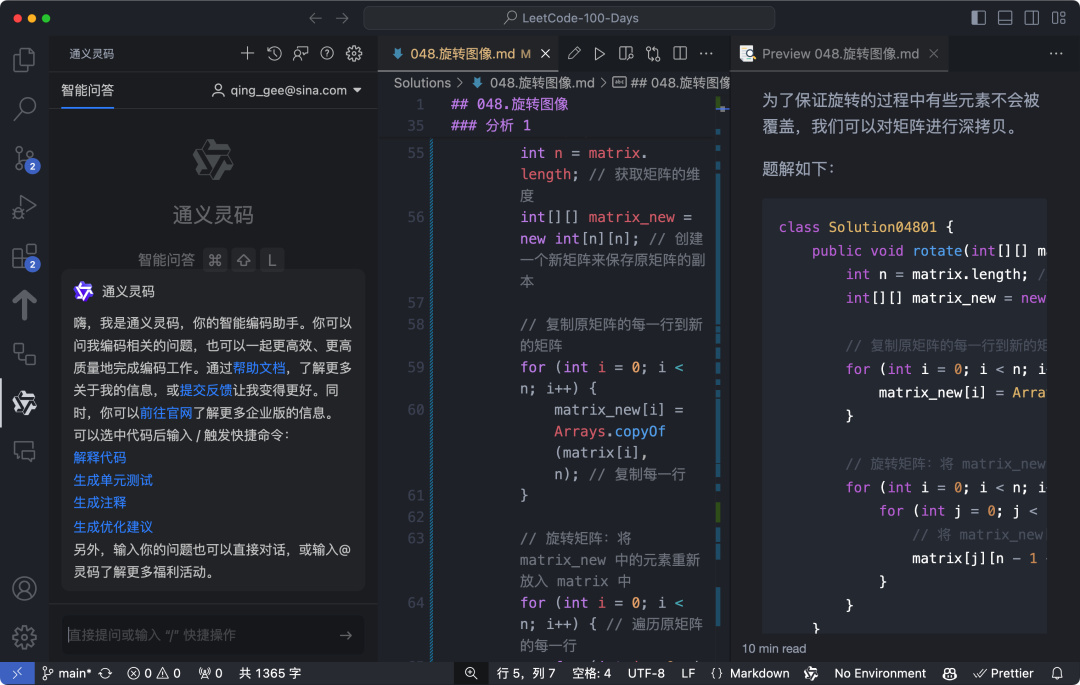Toggle bottom panel layout button

1005,18
